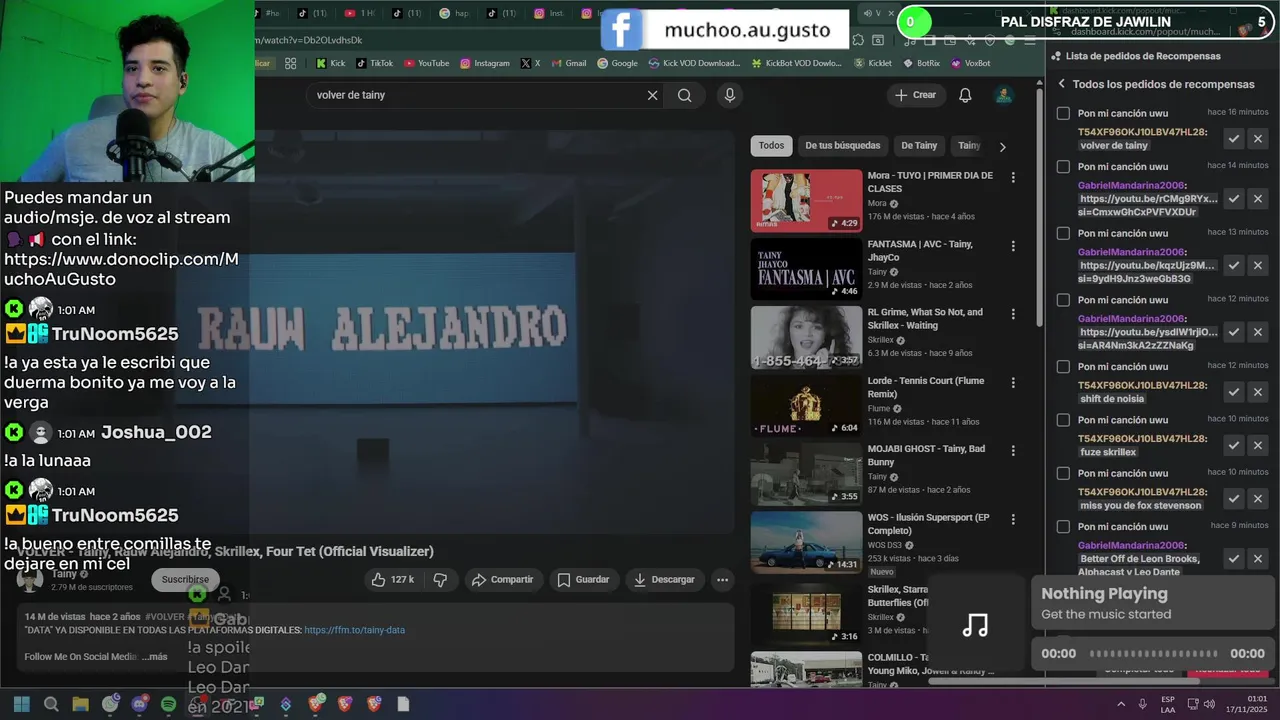The width and height of the screenshot is (1280, 720).
Task: Open options menu for FANTASMA AVC video
Action: pos(1013,246)
